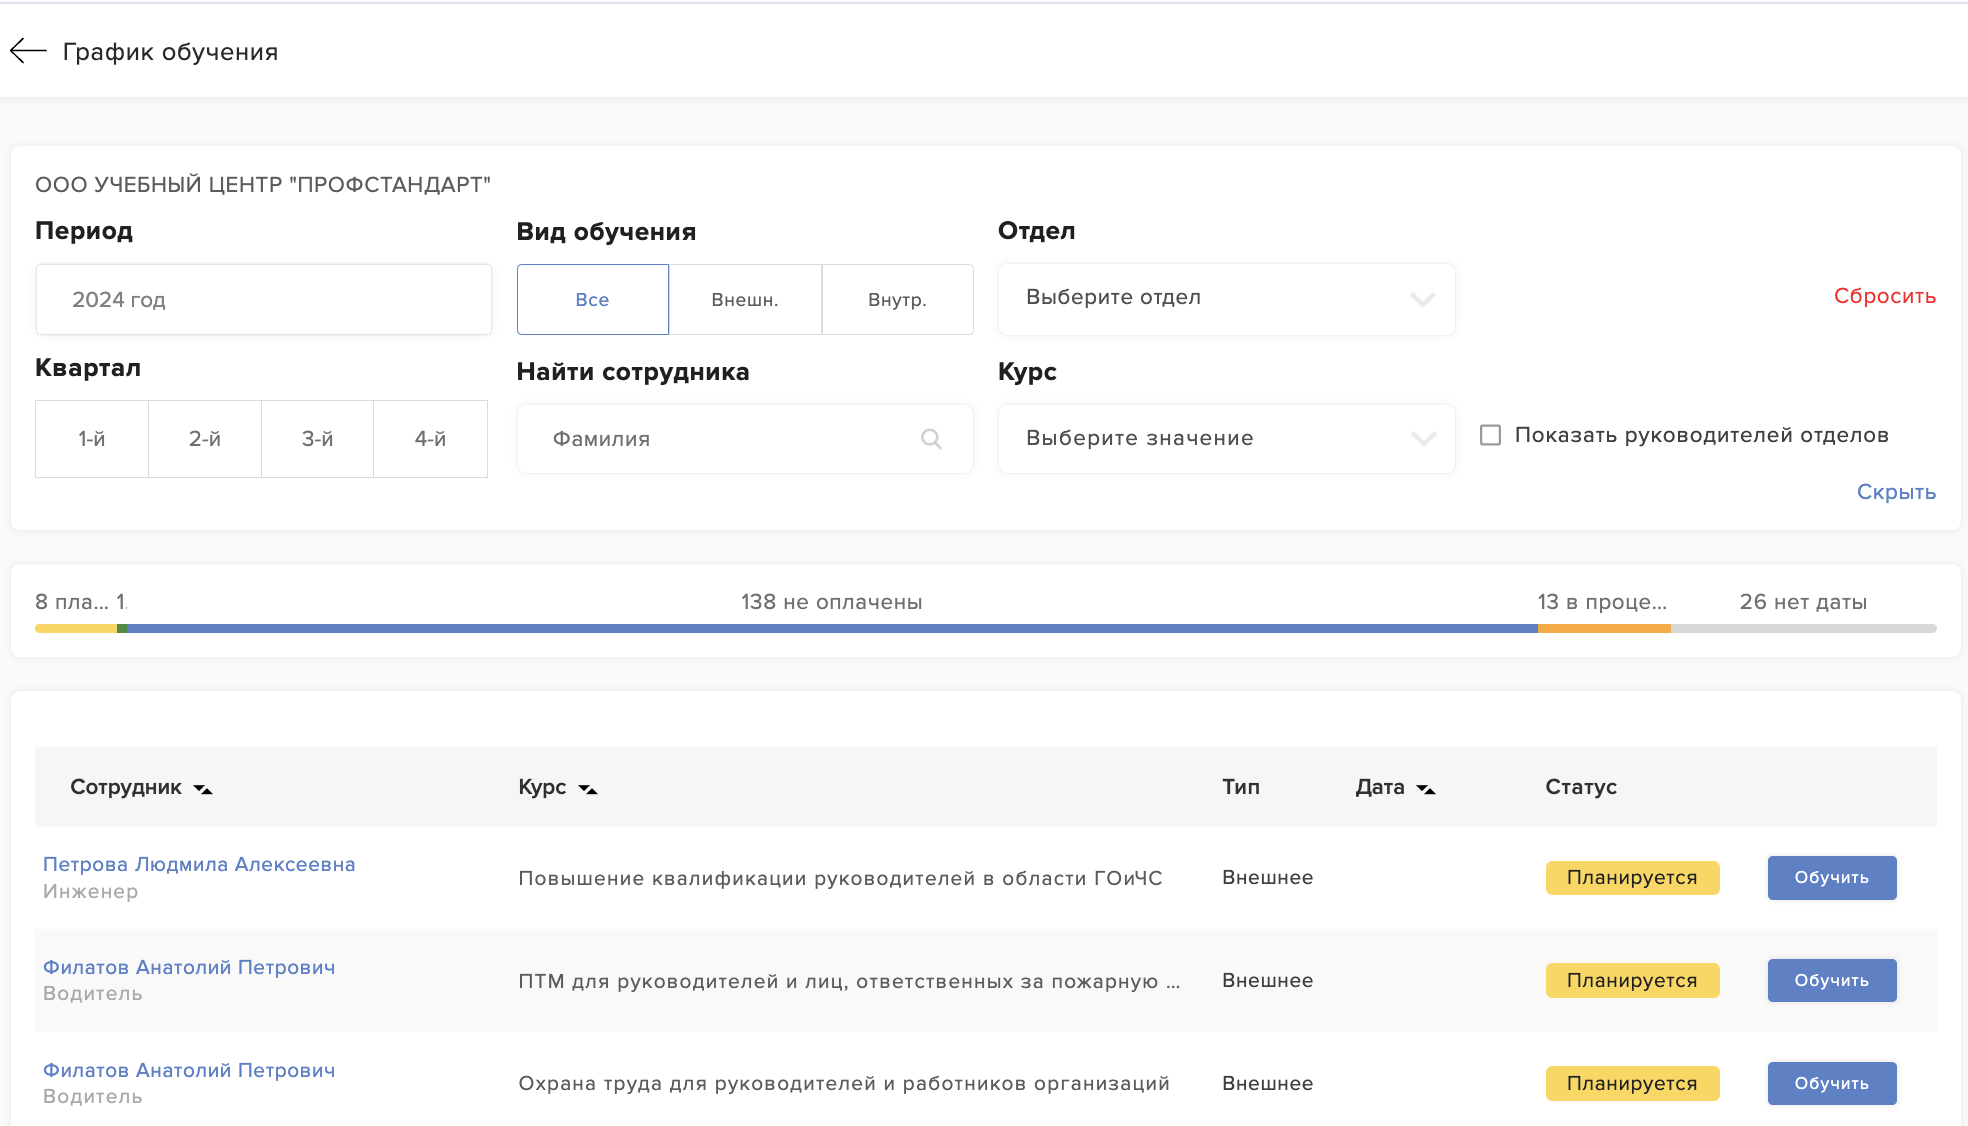Select the 3-й quarter tab
Screen dimensions: 1968x1126
click(317, 439)
